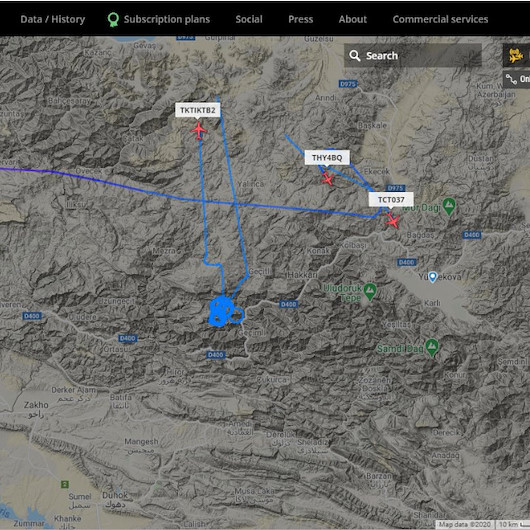Click the green ribbon Subscription plans icon
The height and width of the screenshot is (530, 530).
pyautogui.click(x=113, y=20)
